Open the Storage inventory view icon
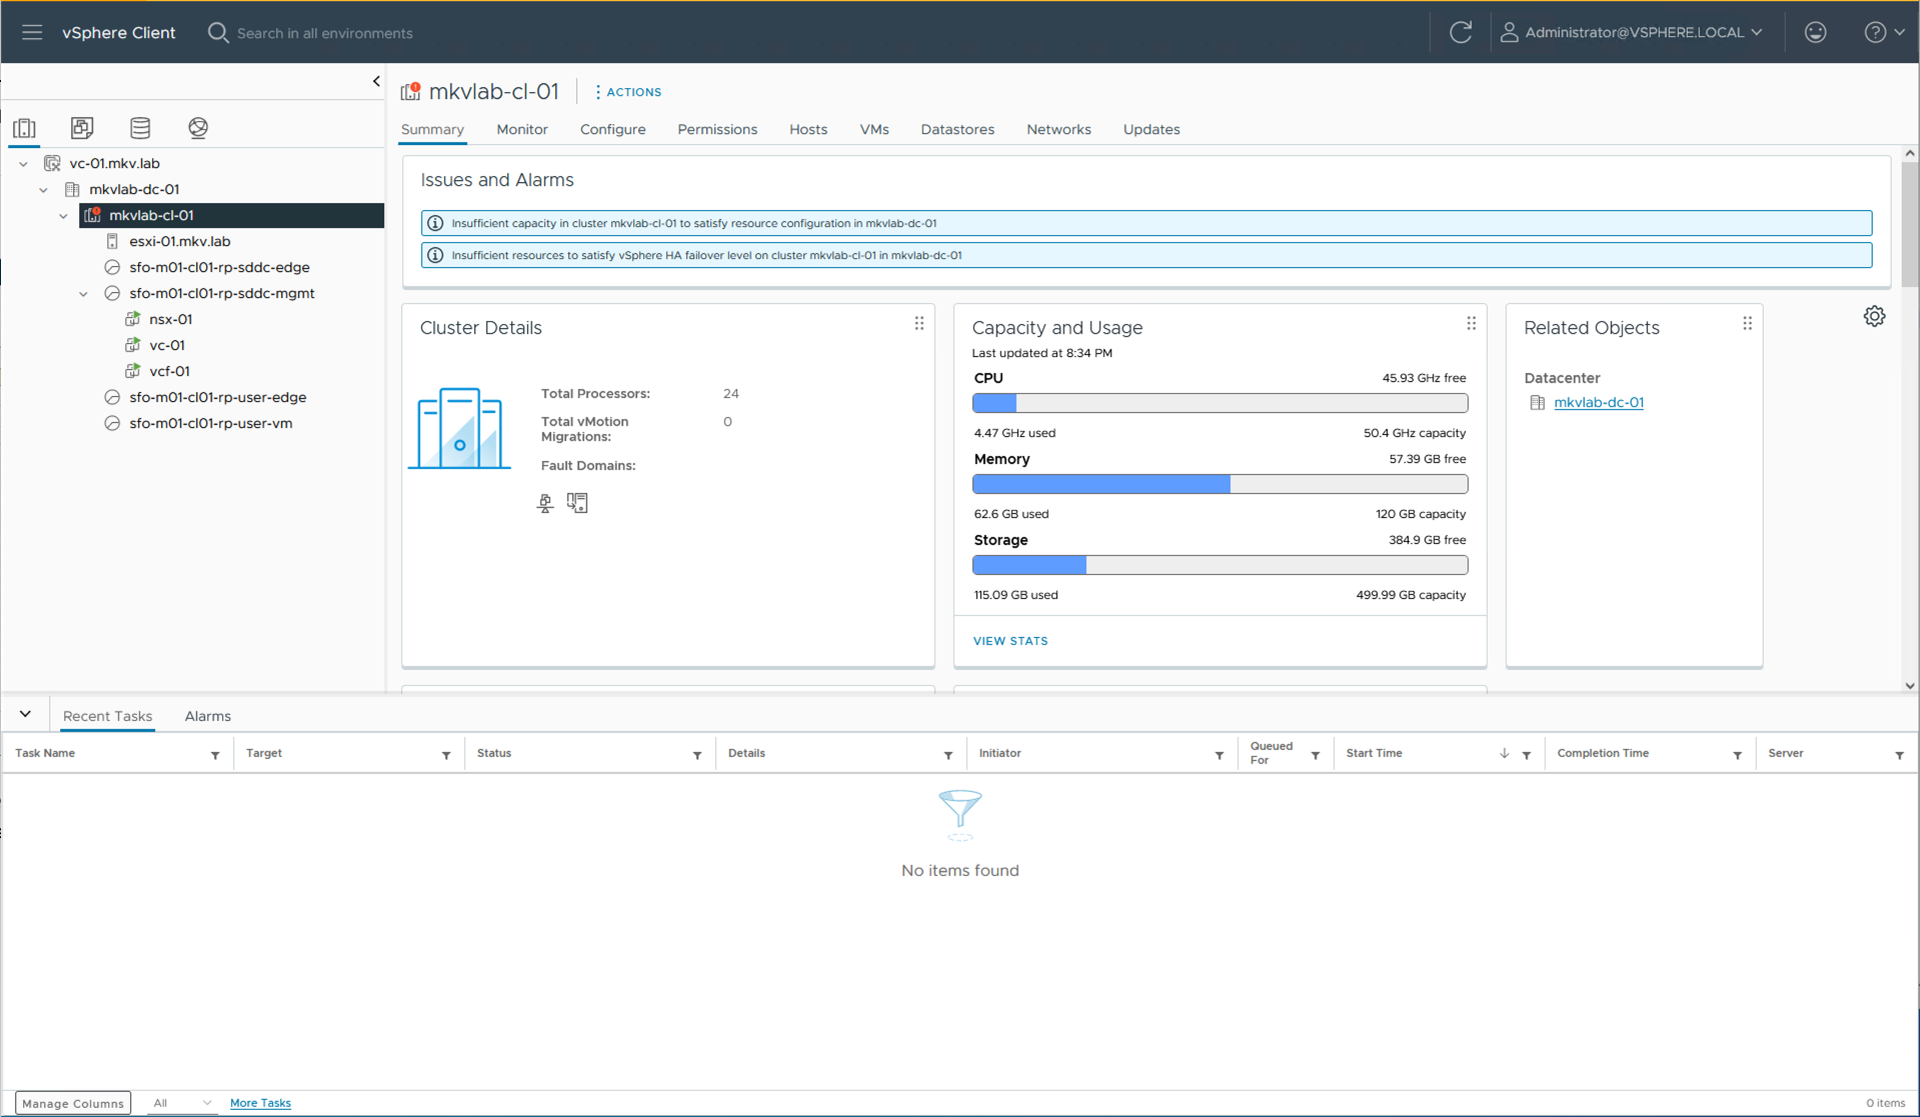Image resolution: width=1920 pixels, height=1117 pixels. pyautogui.click(x=140, y=128)
